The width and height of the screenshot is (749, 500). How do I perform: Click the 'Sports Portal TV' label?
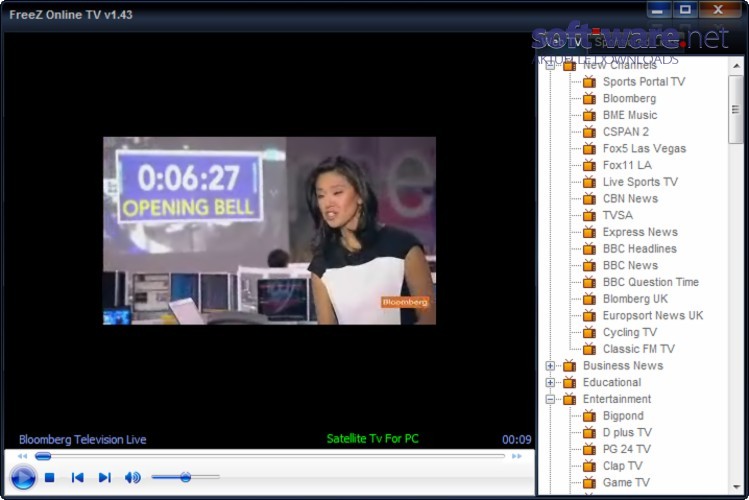tap(644, 82)
